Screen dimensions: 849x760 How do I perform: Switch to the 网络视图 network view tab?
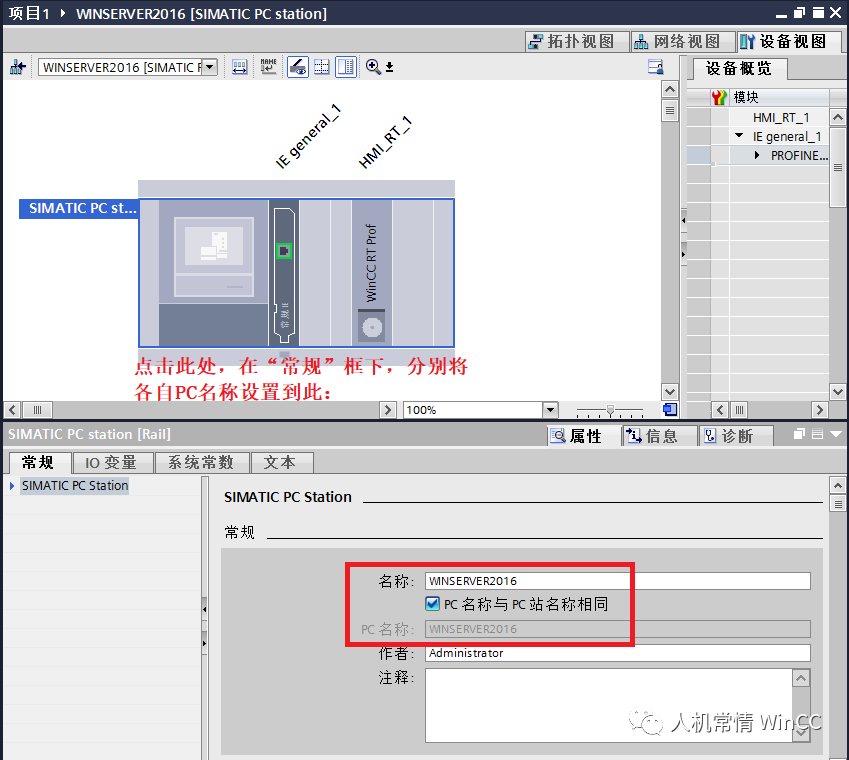click(x=682, y=41)
